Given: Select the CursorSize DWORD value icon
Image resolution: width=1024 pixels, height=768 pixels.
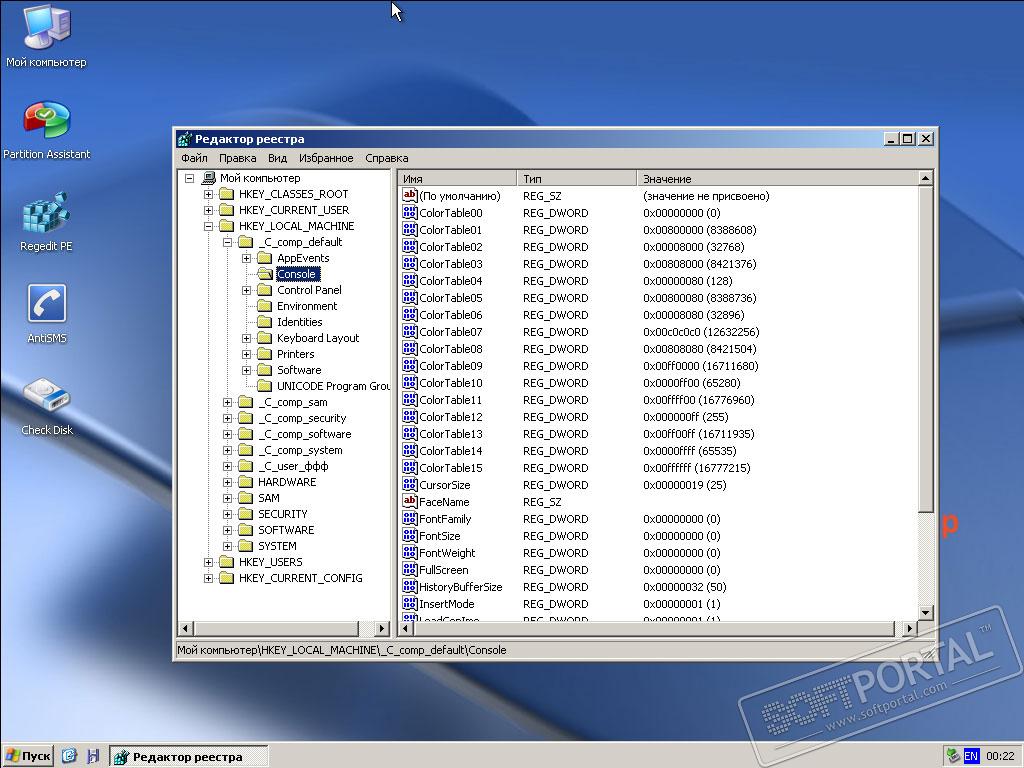Looking at the screenshot, I should (409, 484).
